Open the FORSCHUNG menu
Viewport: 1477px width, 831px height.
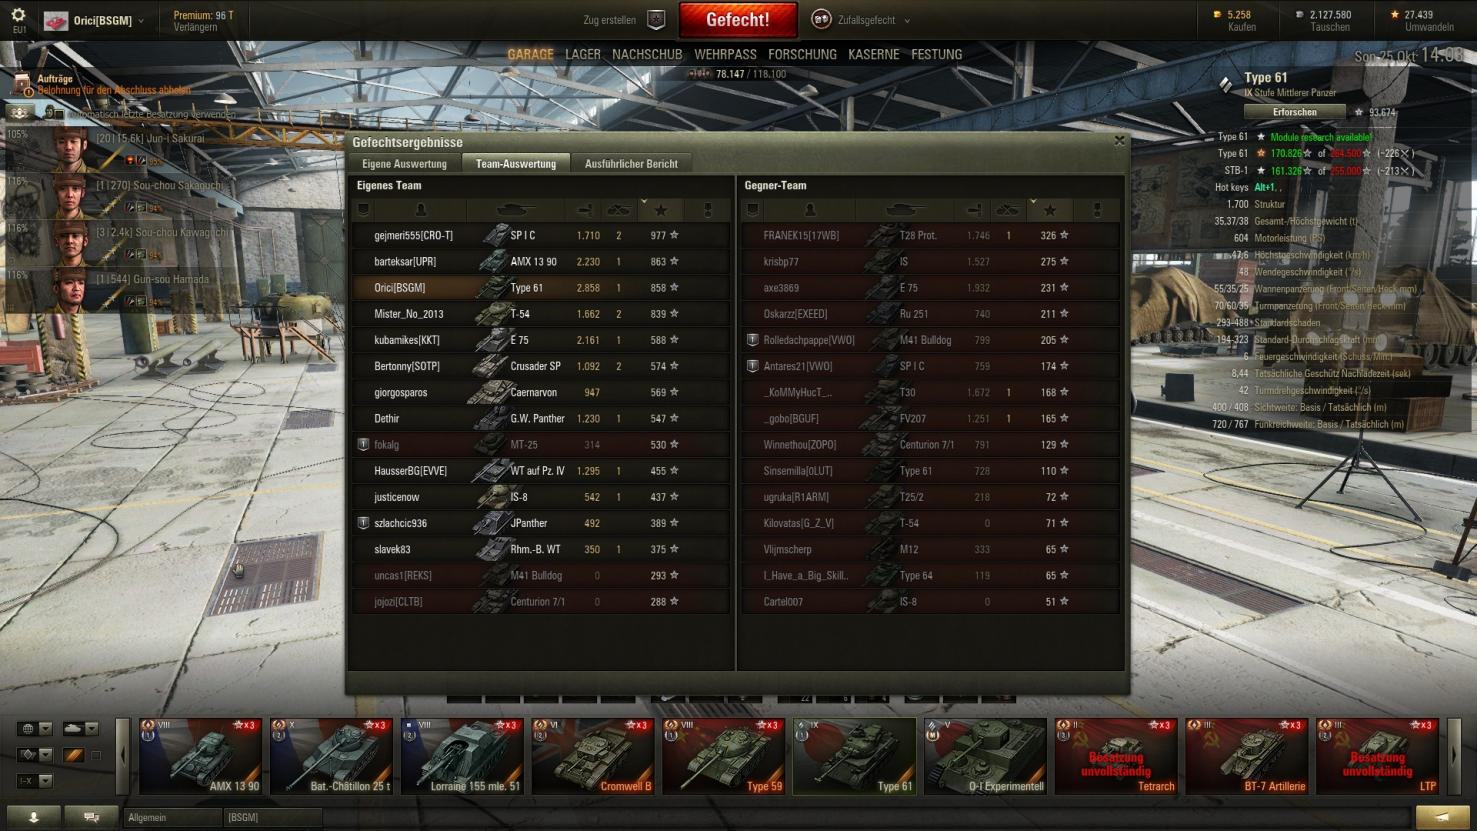coord(802,54)
